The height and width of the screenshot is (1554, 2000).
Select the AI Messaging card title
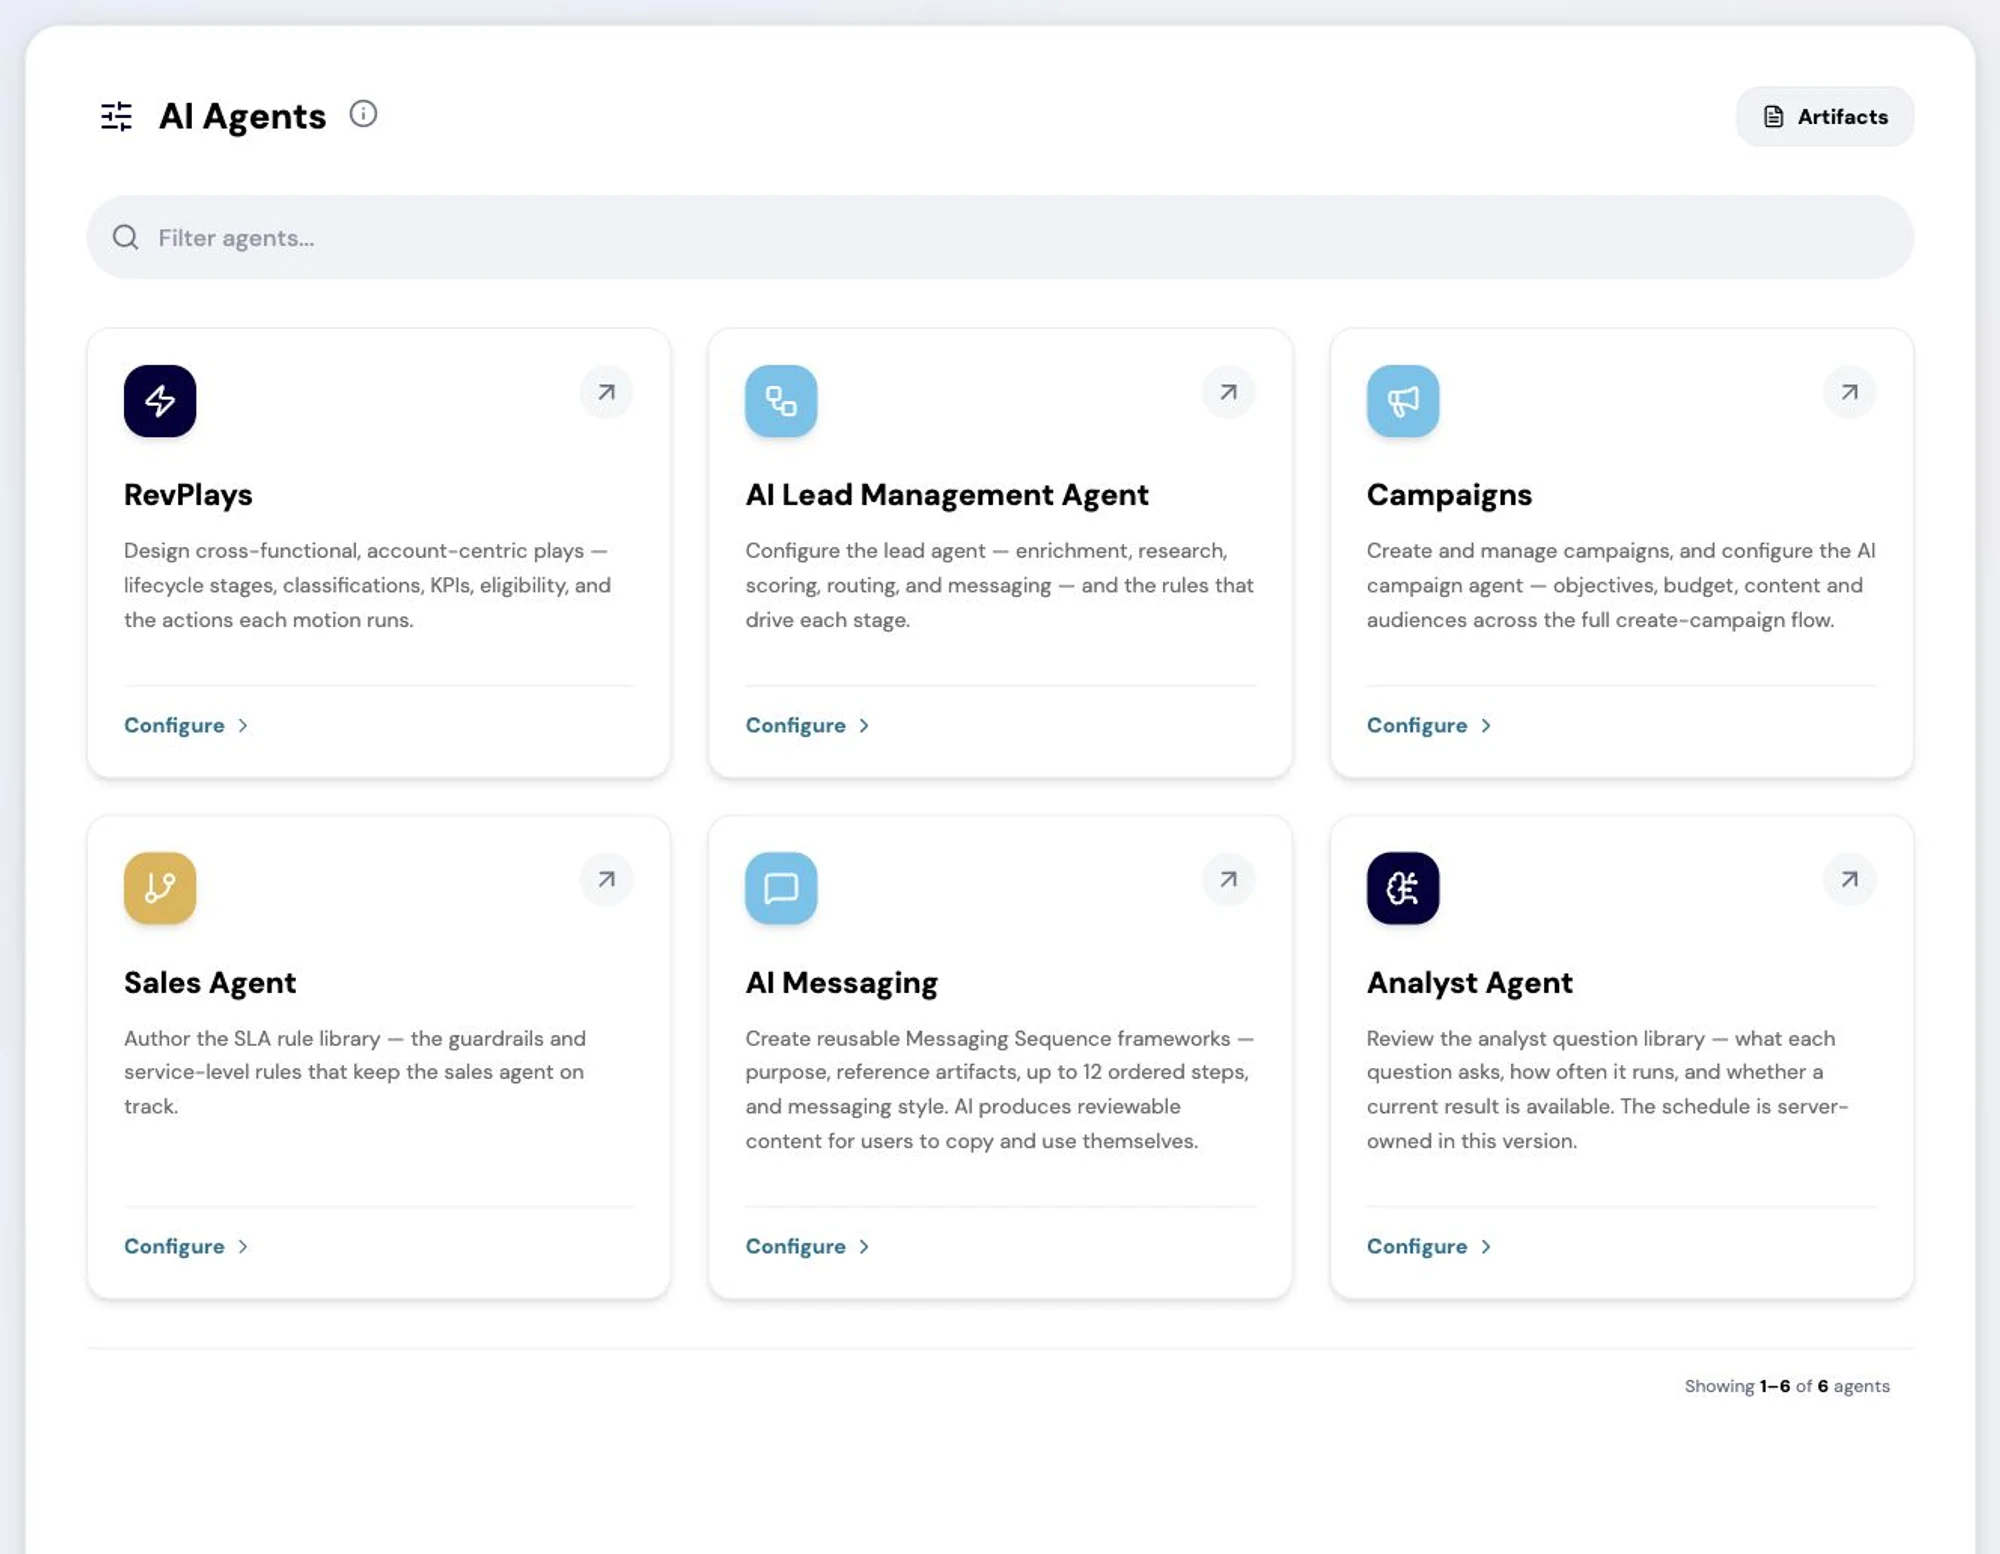[842, 983]
